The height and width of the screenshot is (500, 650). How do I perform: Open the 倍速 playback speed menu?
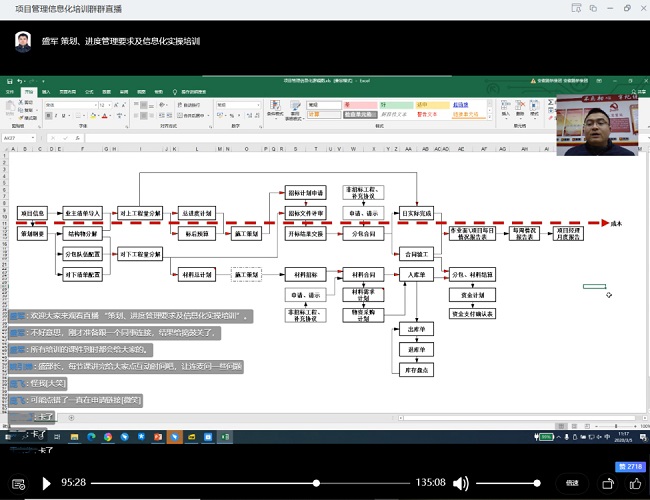click(572, 483)
